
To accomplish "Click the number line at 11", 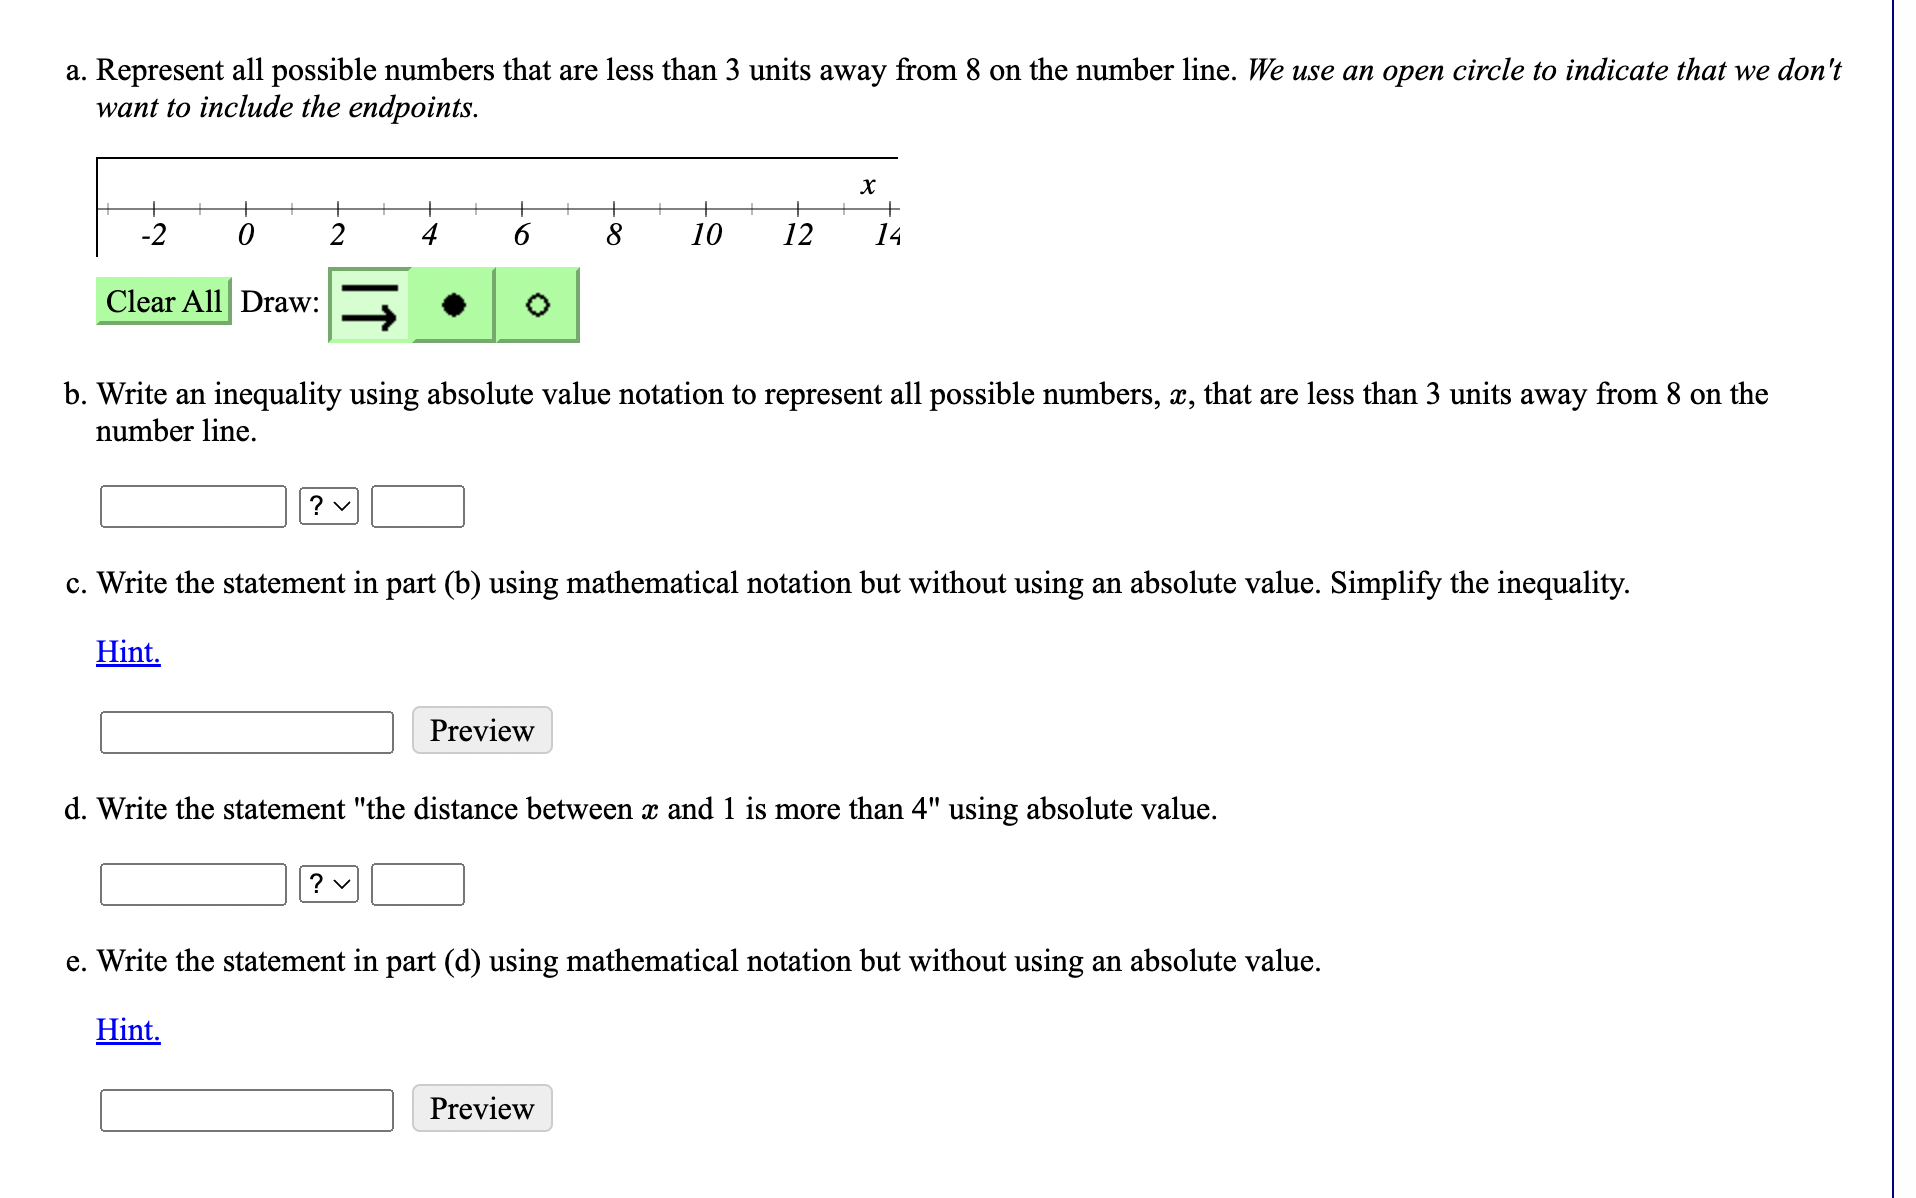I will tap(751, 207).
